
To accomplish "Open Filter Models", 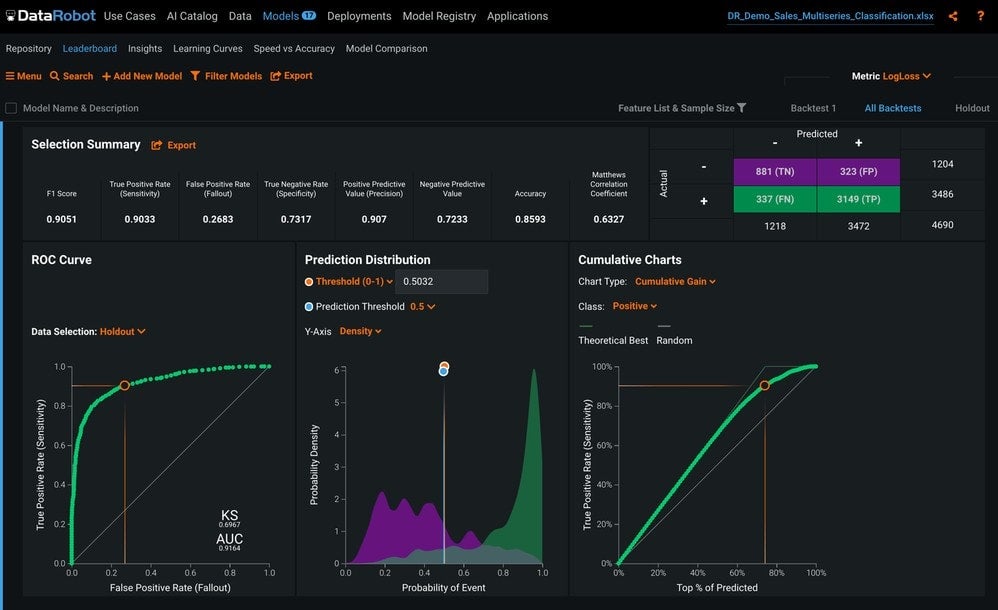I will pos(226,76).
